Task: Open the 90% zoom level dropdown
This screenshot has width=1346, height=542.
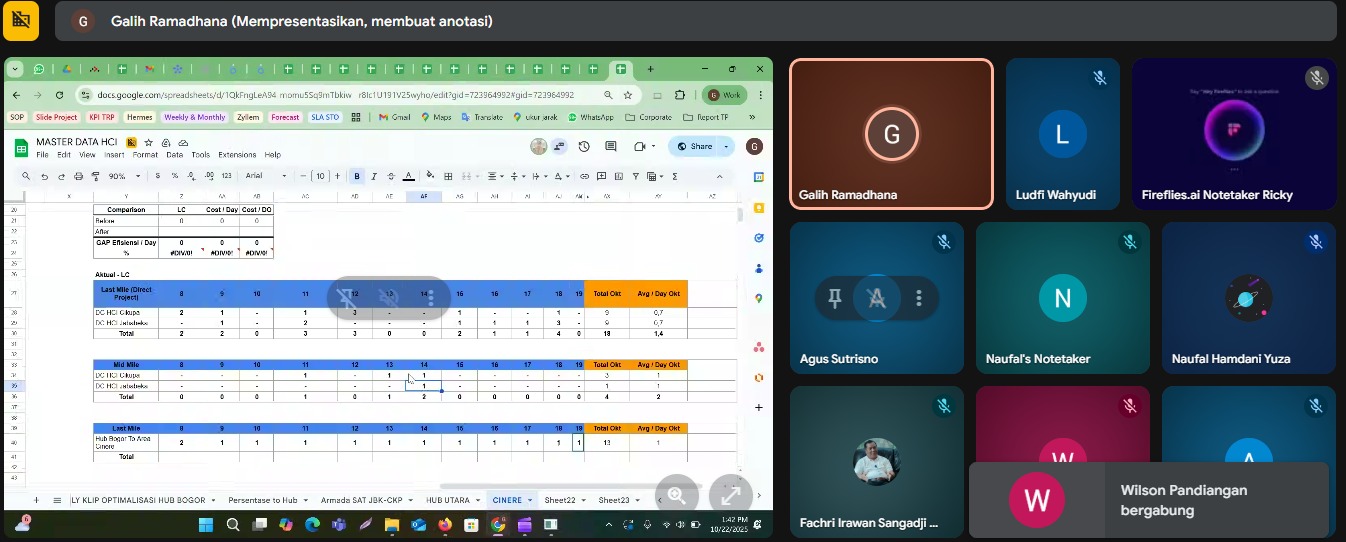Action: [x=123, y=176]
